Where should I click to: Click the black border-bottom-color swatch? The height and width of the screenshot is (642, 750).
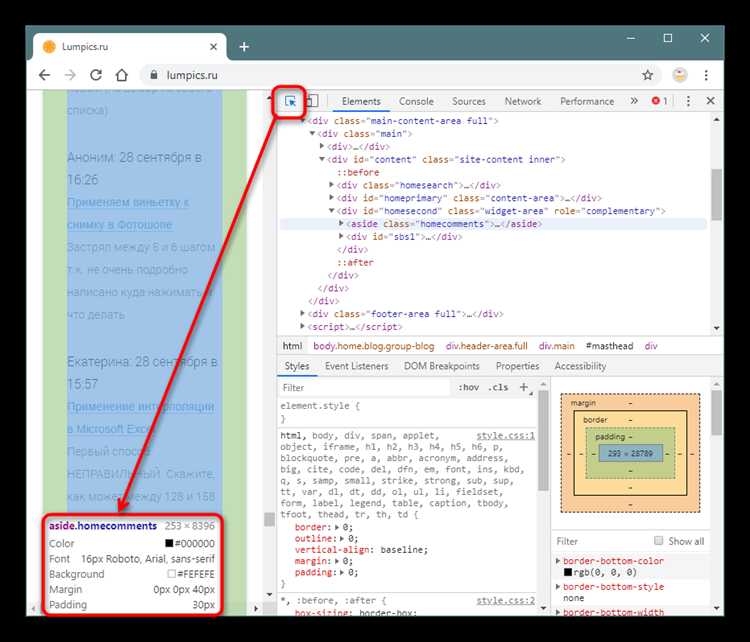(x=567, y=573)
